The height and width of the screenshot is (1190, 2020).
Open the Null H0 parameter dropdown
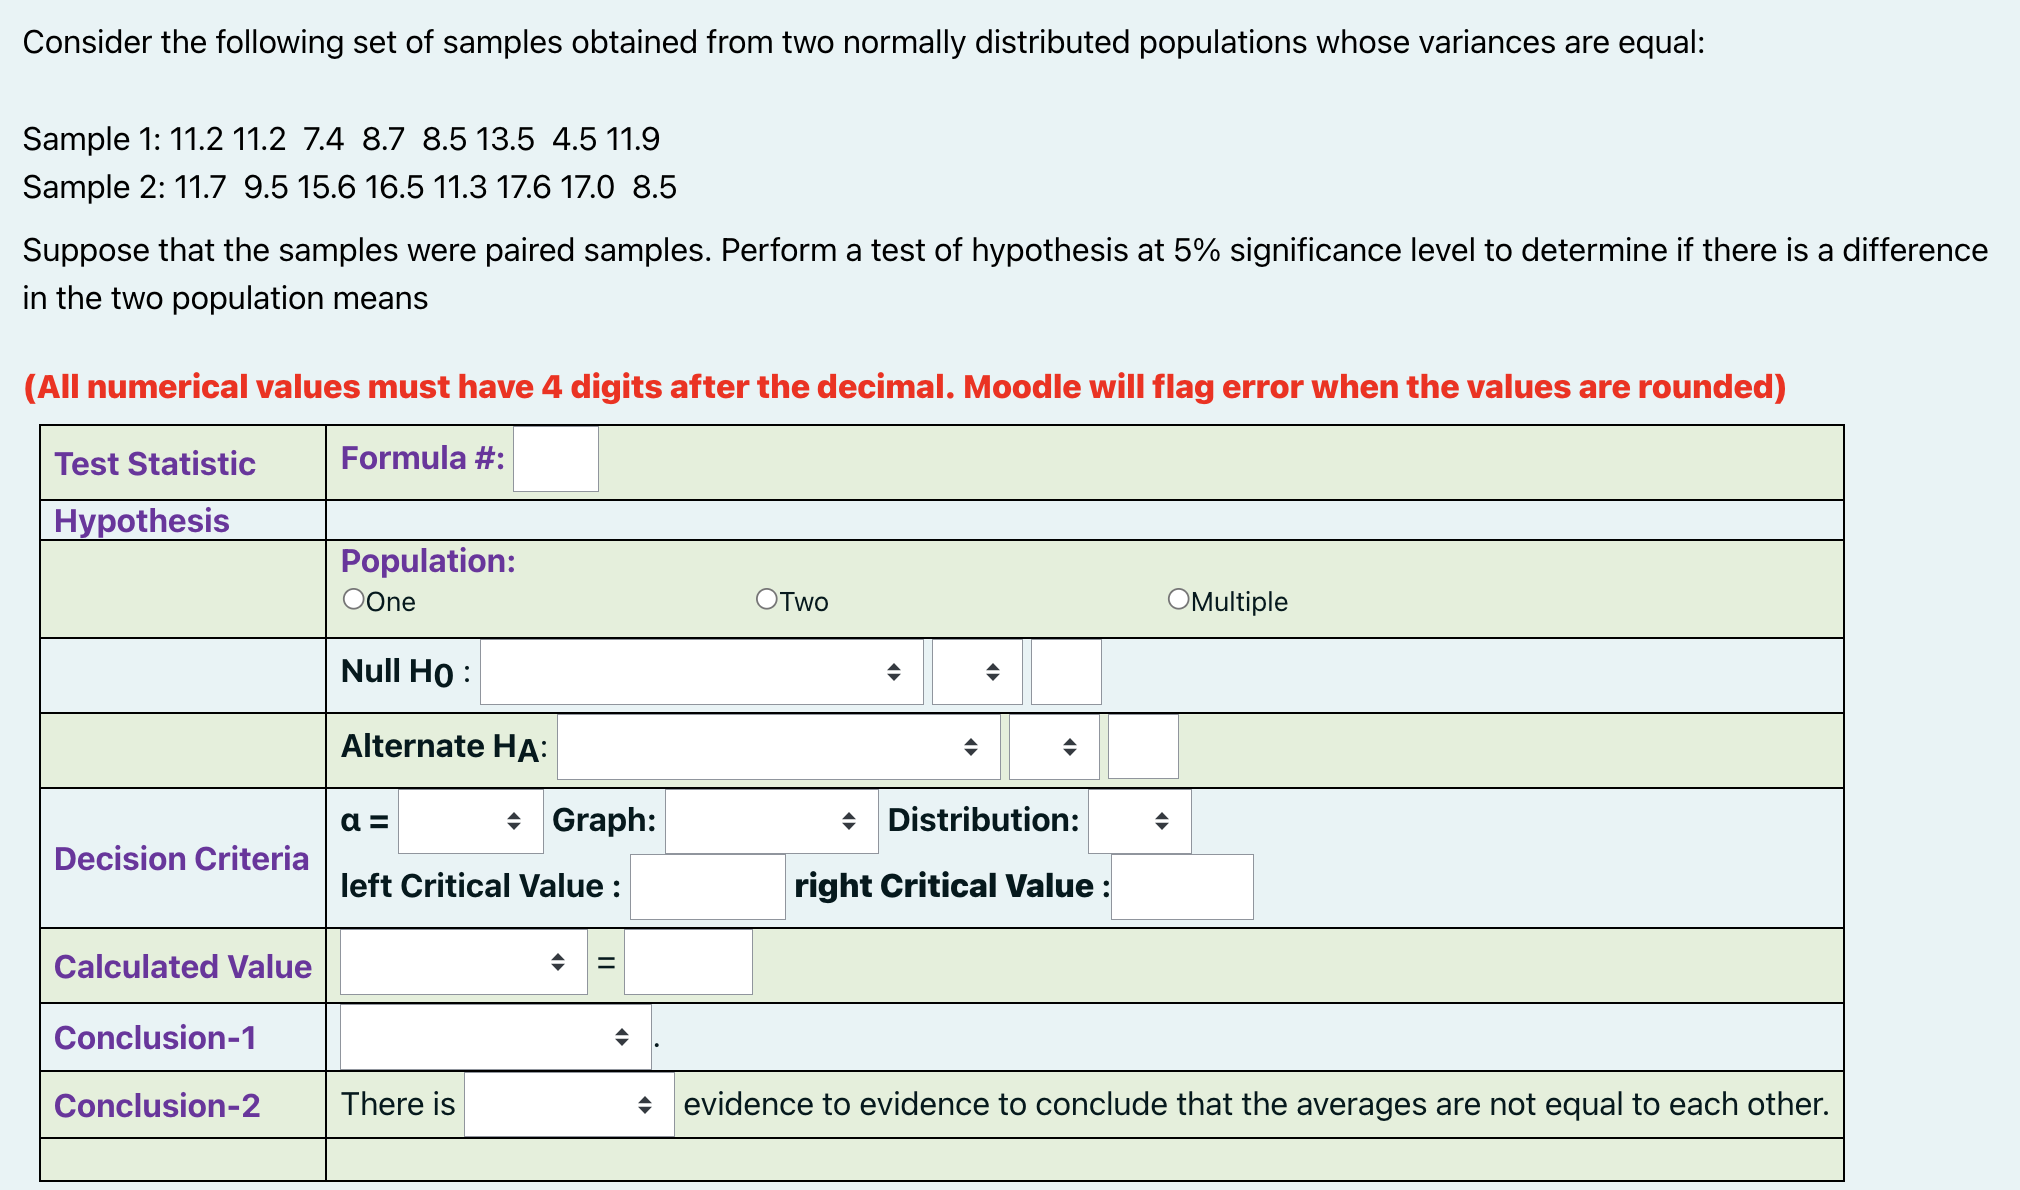tap(701, 672)
